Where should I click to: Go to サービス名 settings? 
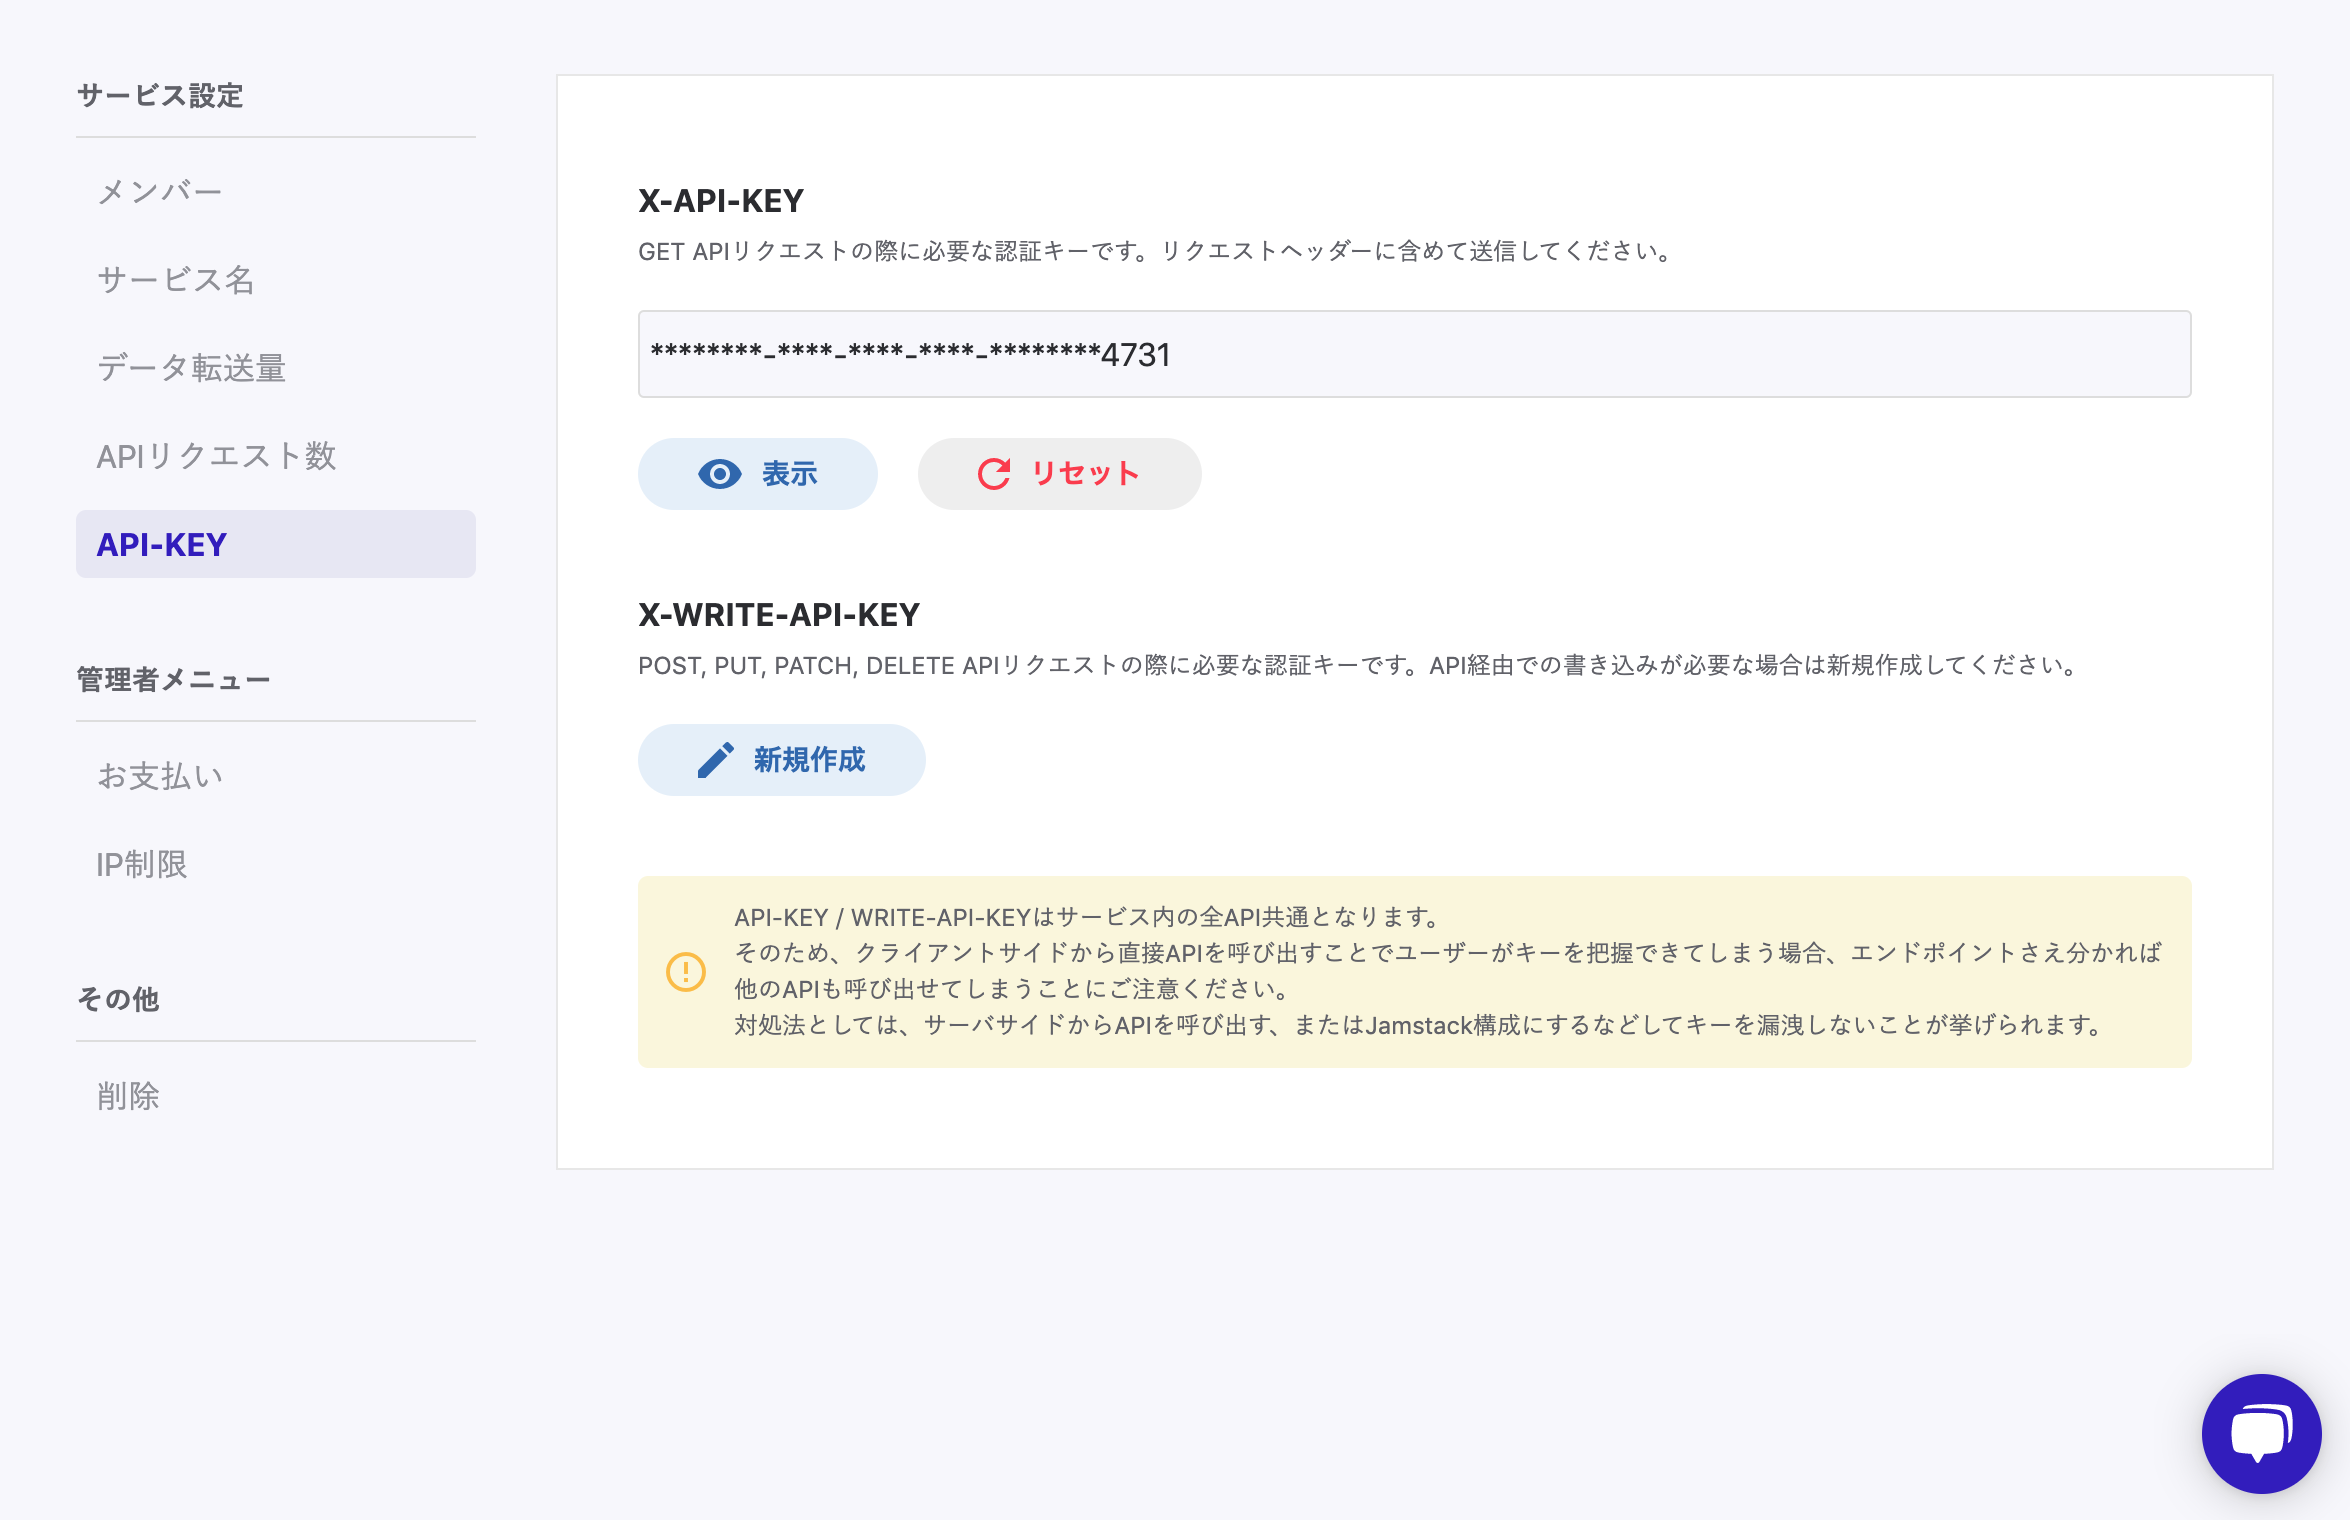coord(176,280)
